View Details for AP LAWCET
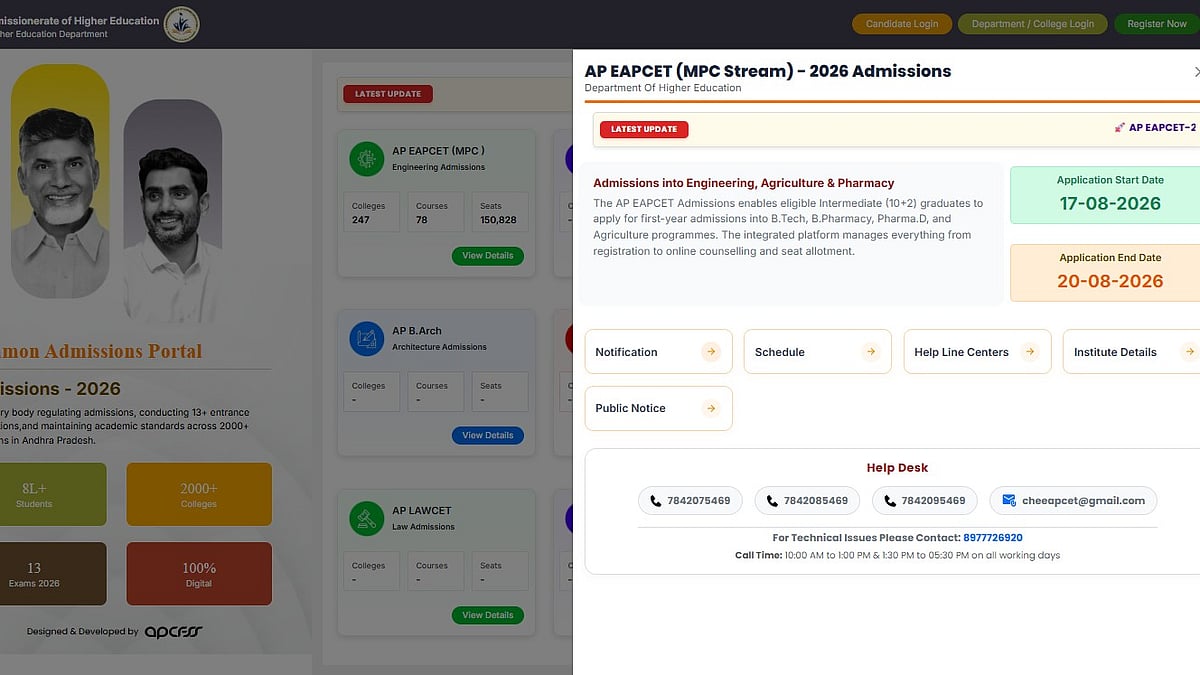The width and height of the screenshot is (1200, 675). pyautogui.click(x=487, y=616)
